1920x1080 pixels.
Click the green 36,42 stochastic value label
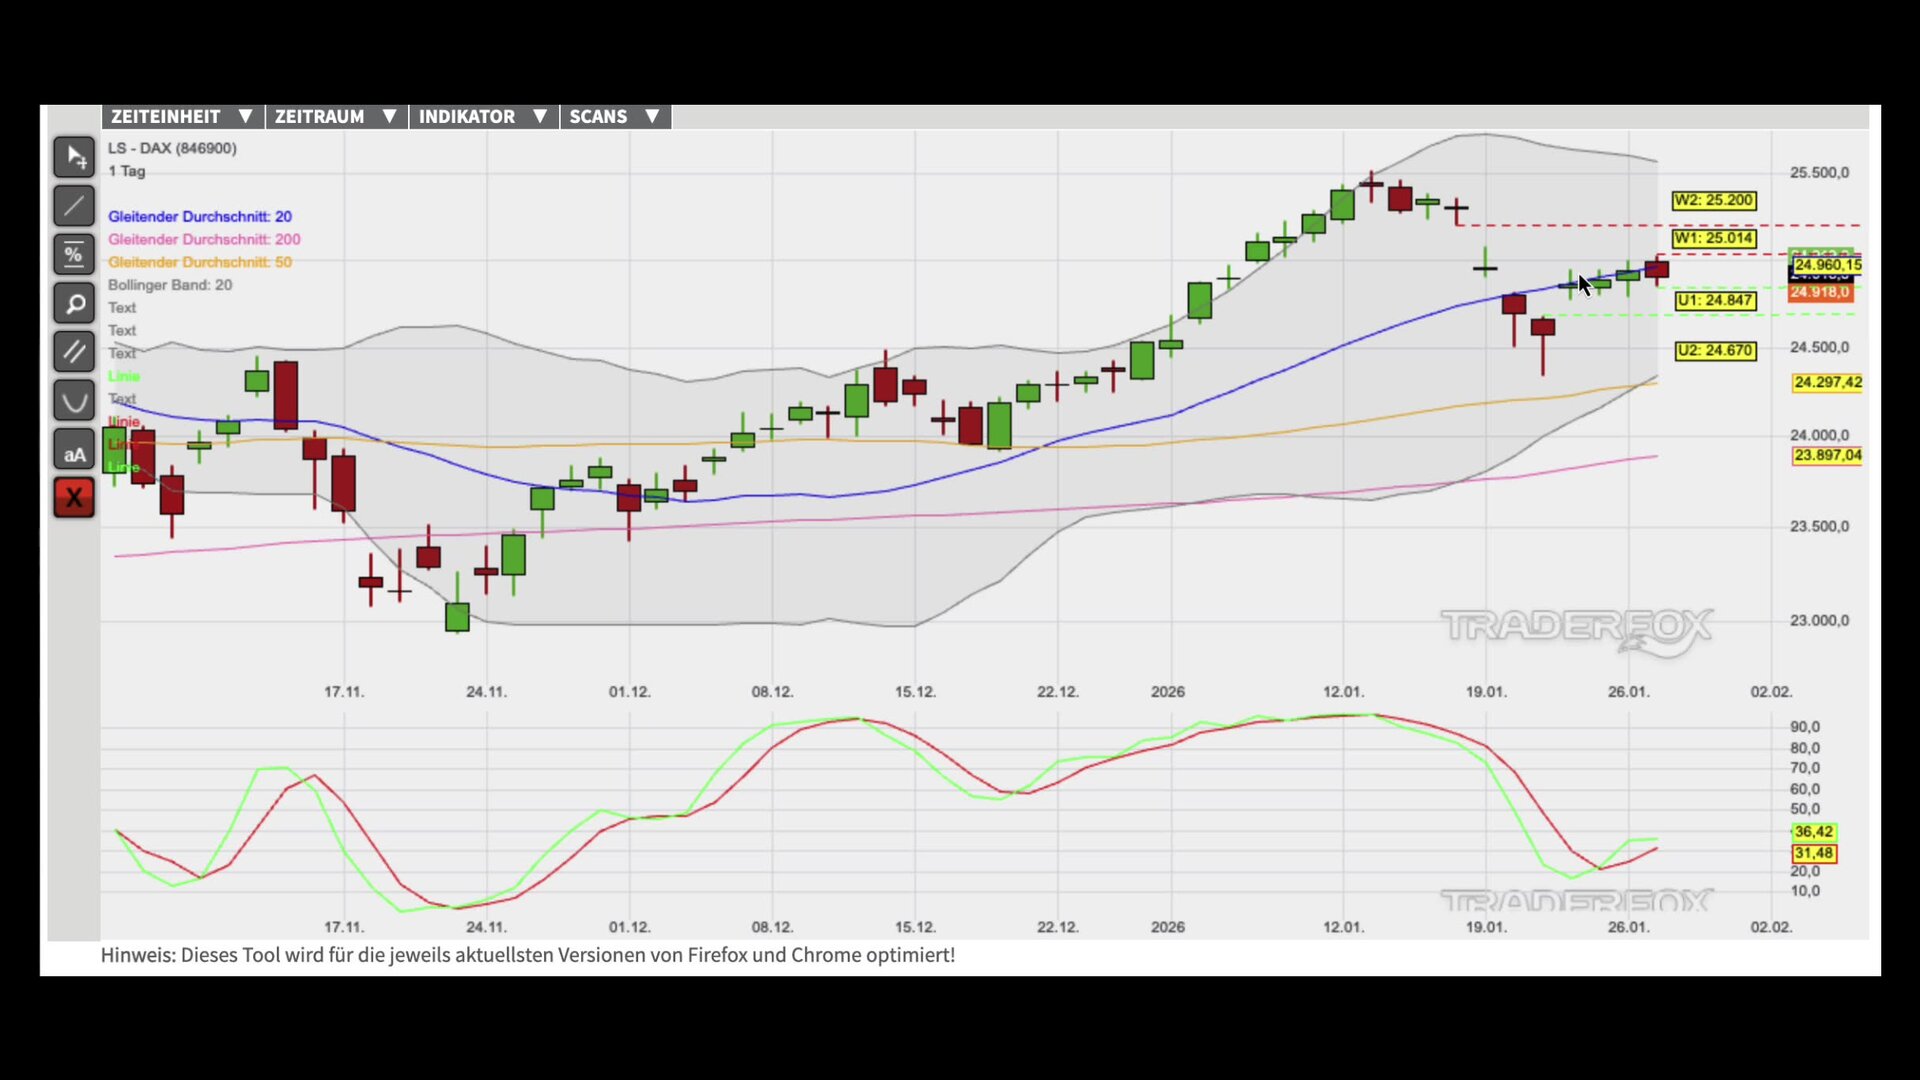pyautogui.click(x=1812, y=832)
